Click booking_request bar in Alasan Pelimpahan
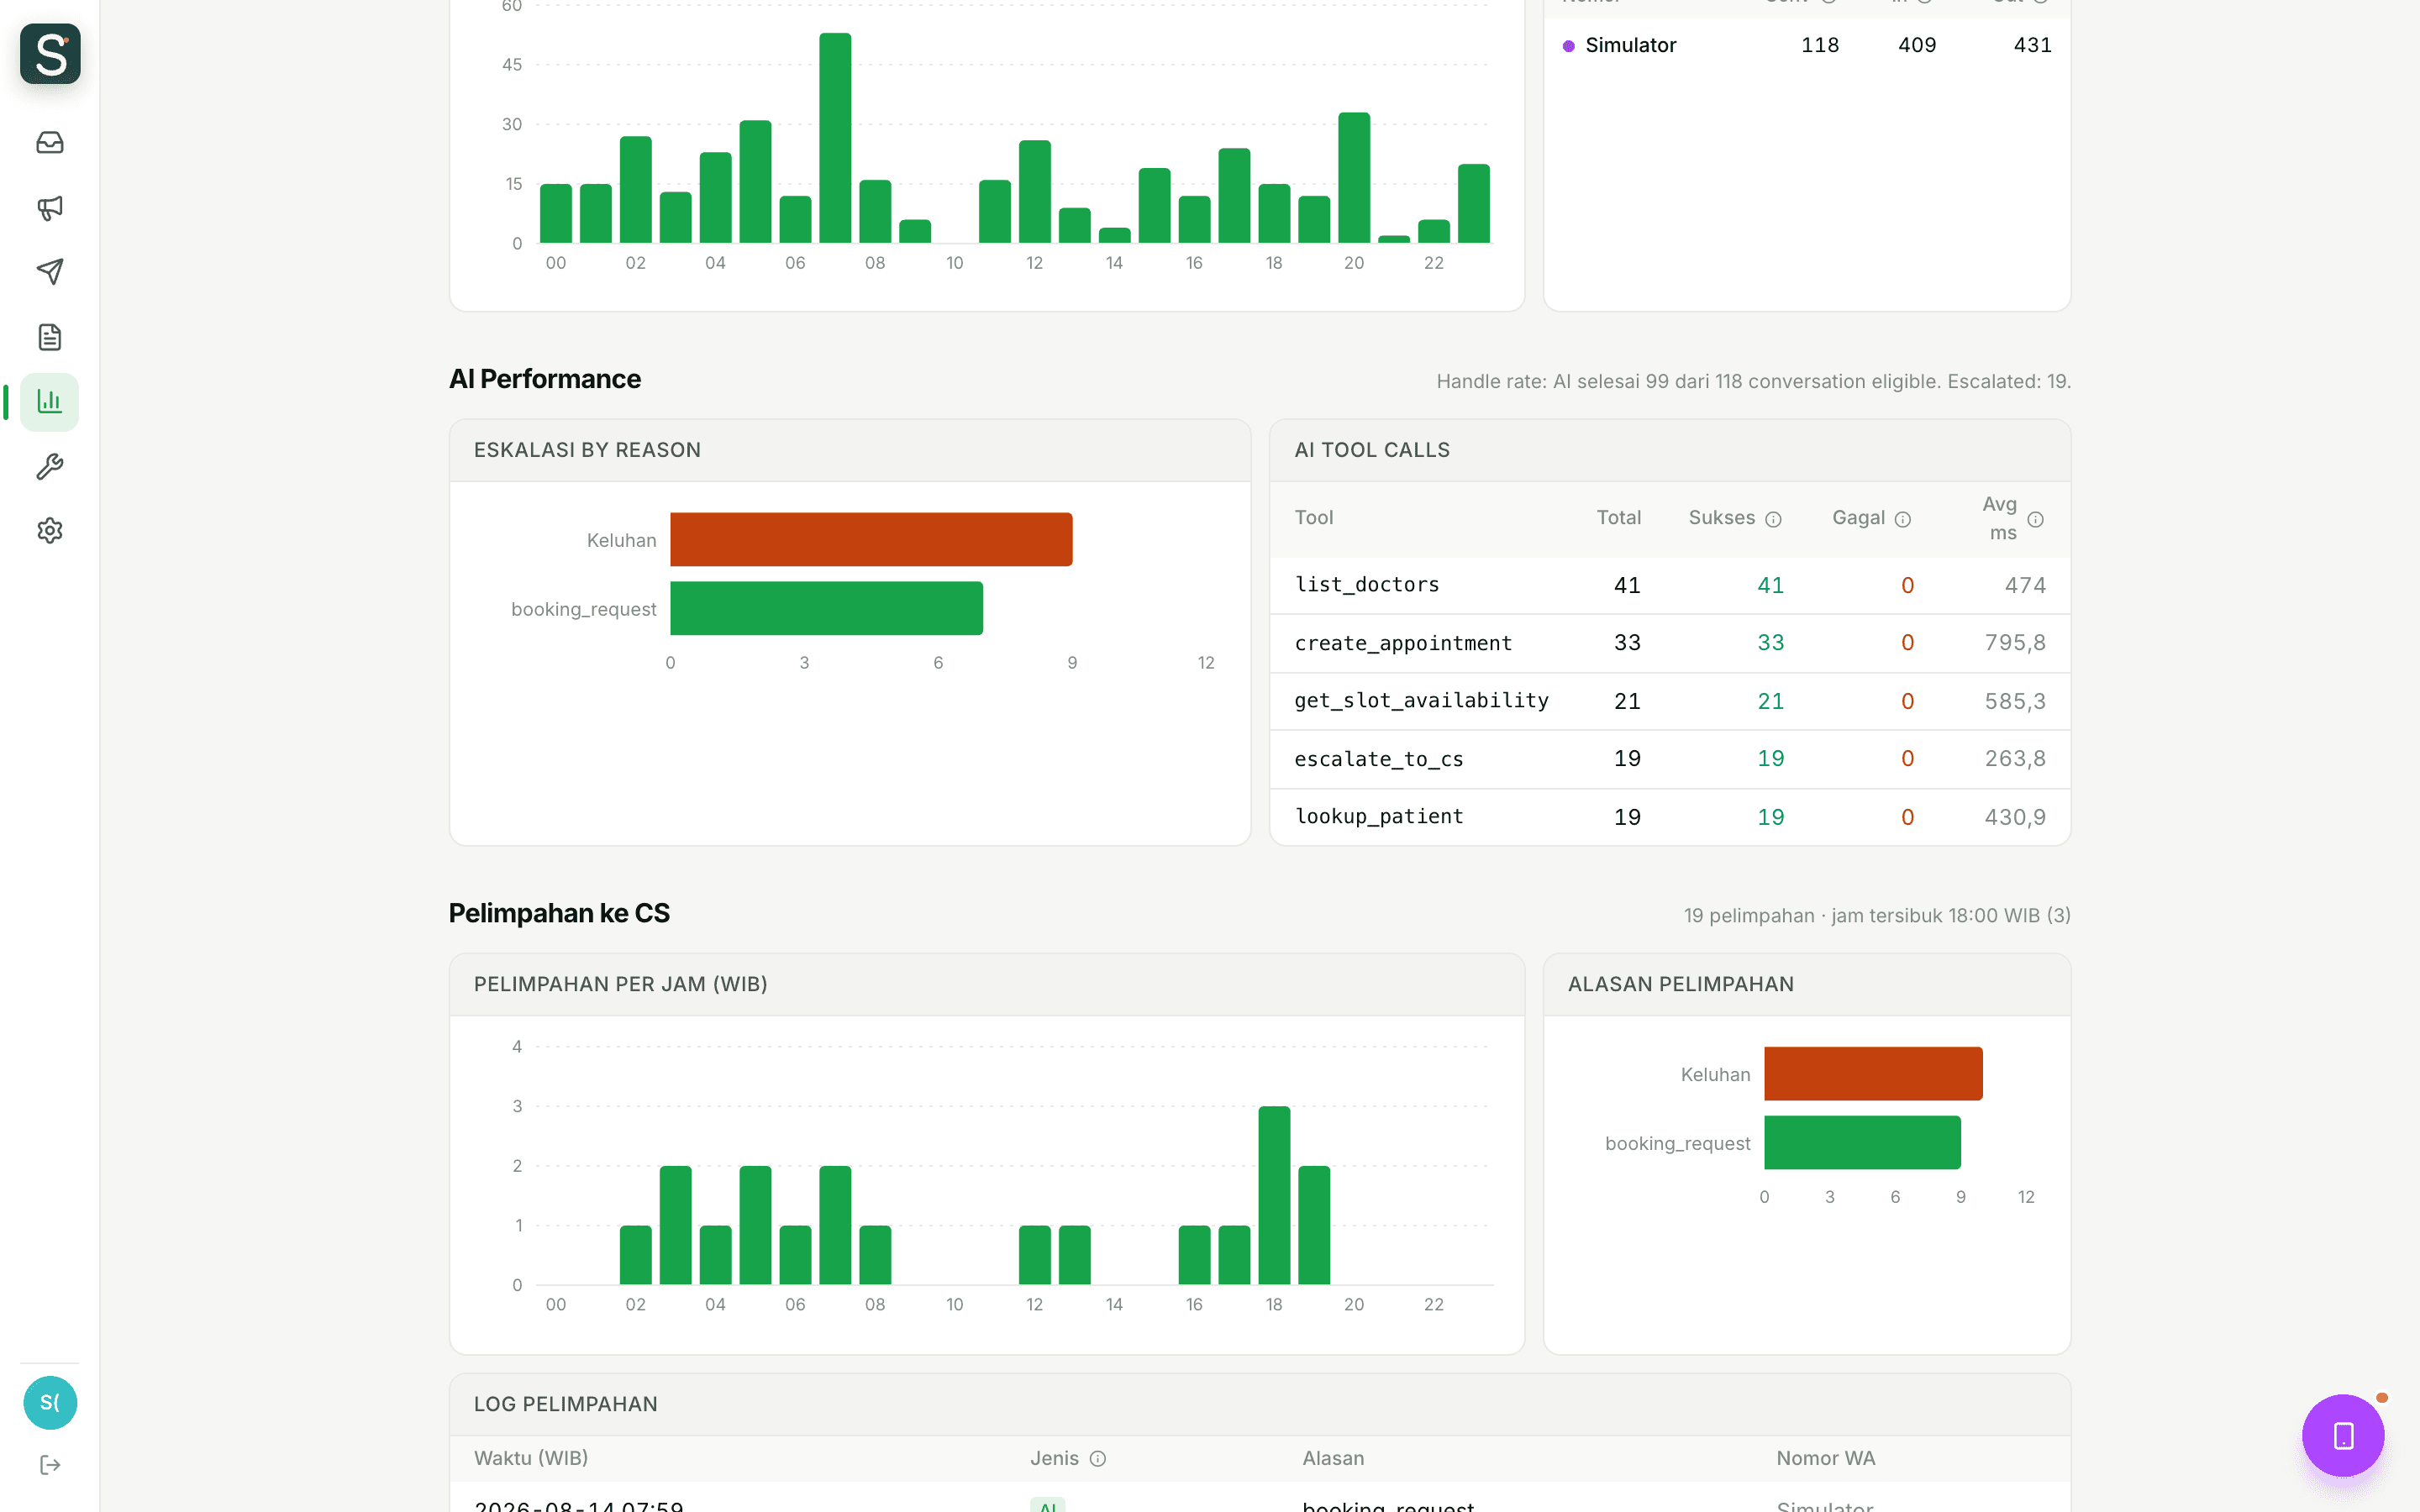 (x=1862, y=1142)
